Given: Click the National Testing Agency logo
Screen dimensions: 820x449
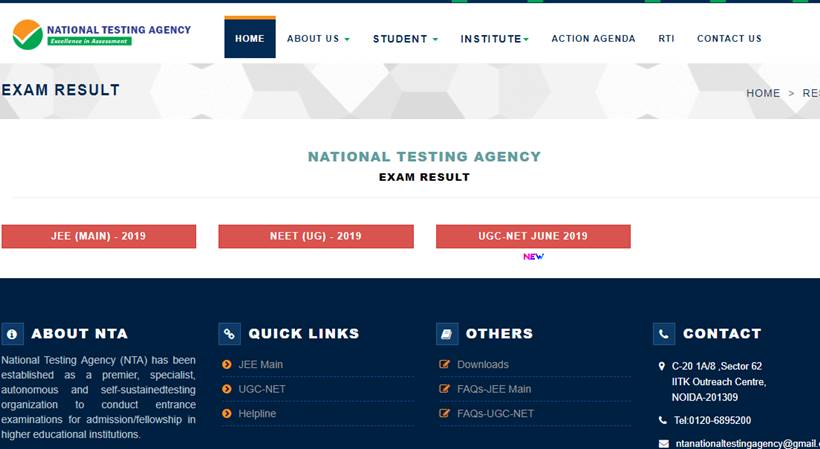Looking at the screenshot, I should (x=102, y=35).
